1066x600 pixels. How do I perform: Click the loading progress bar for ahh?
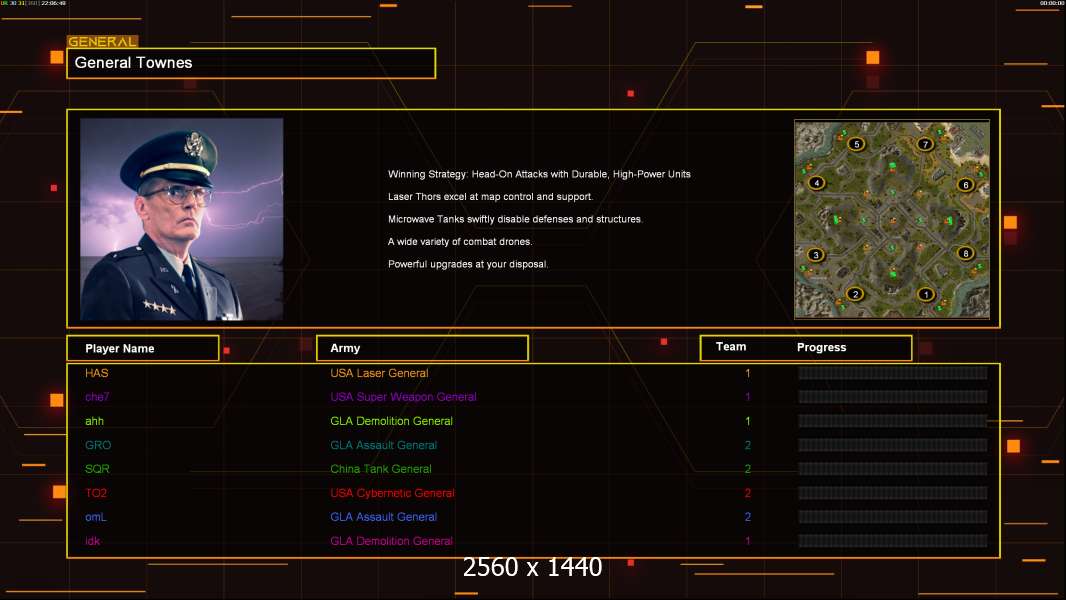click(x=893, y=421)
